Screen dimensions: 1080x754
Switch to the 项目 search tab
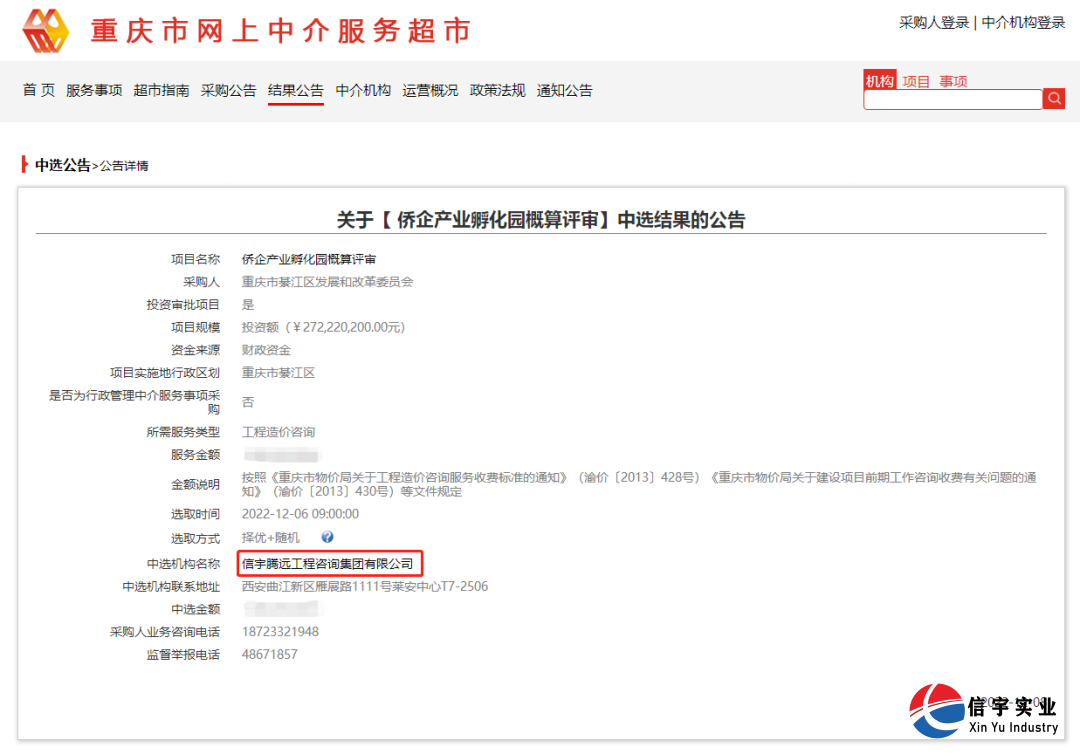coord(915,79)
